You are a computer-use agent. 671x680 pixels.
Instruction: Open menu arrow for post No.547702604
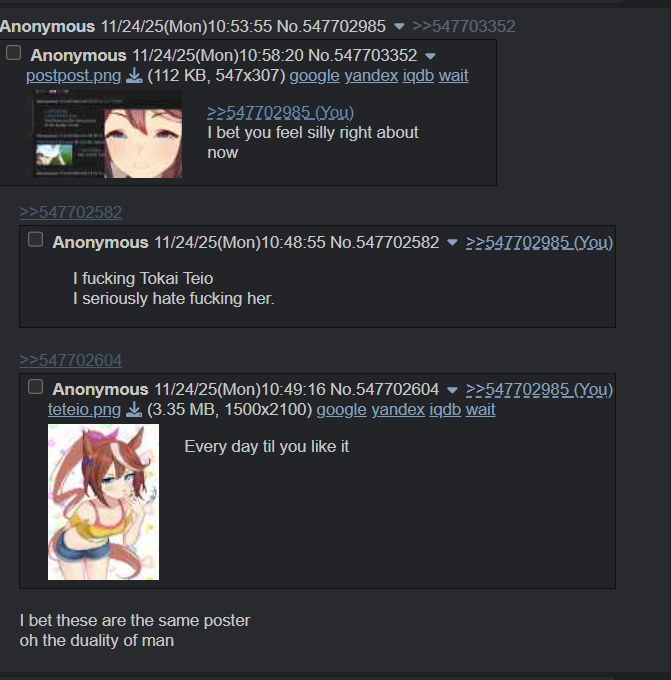(x=452, y=390)
